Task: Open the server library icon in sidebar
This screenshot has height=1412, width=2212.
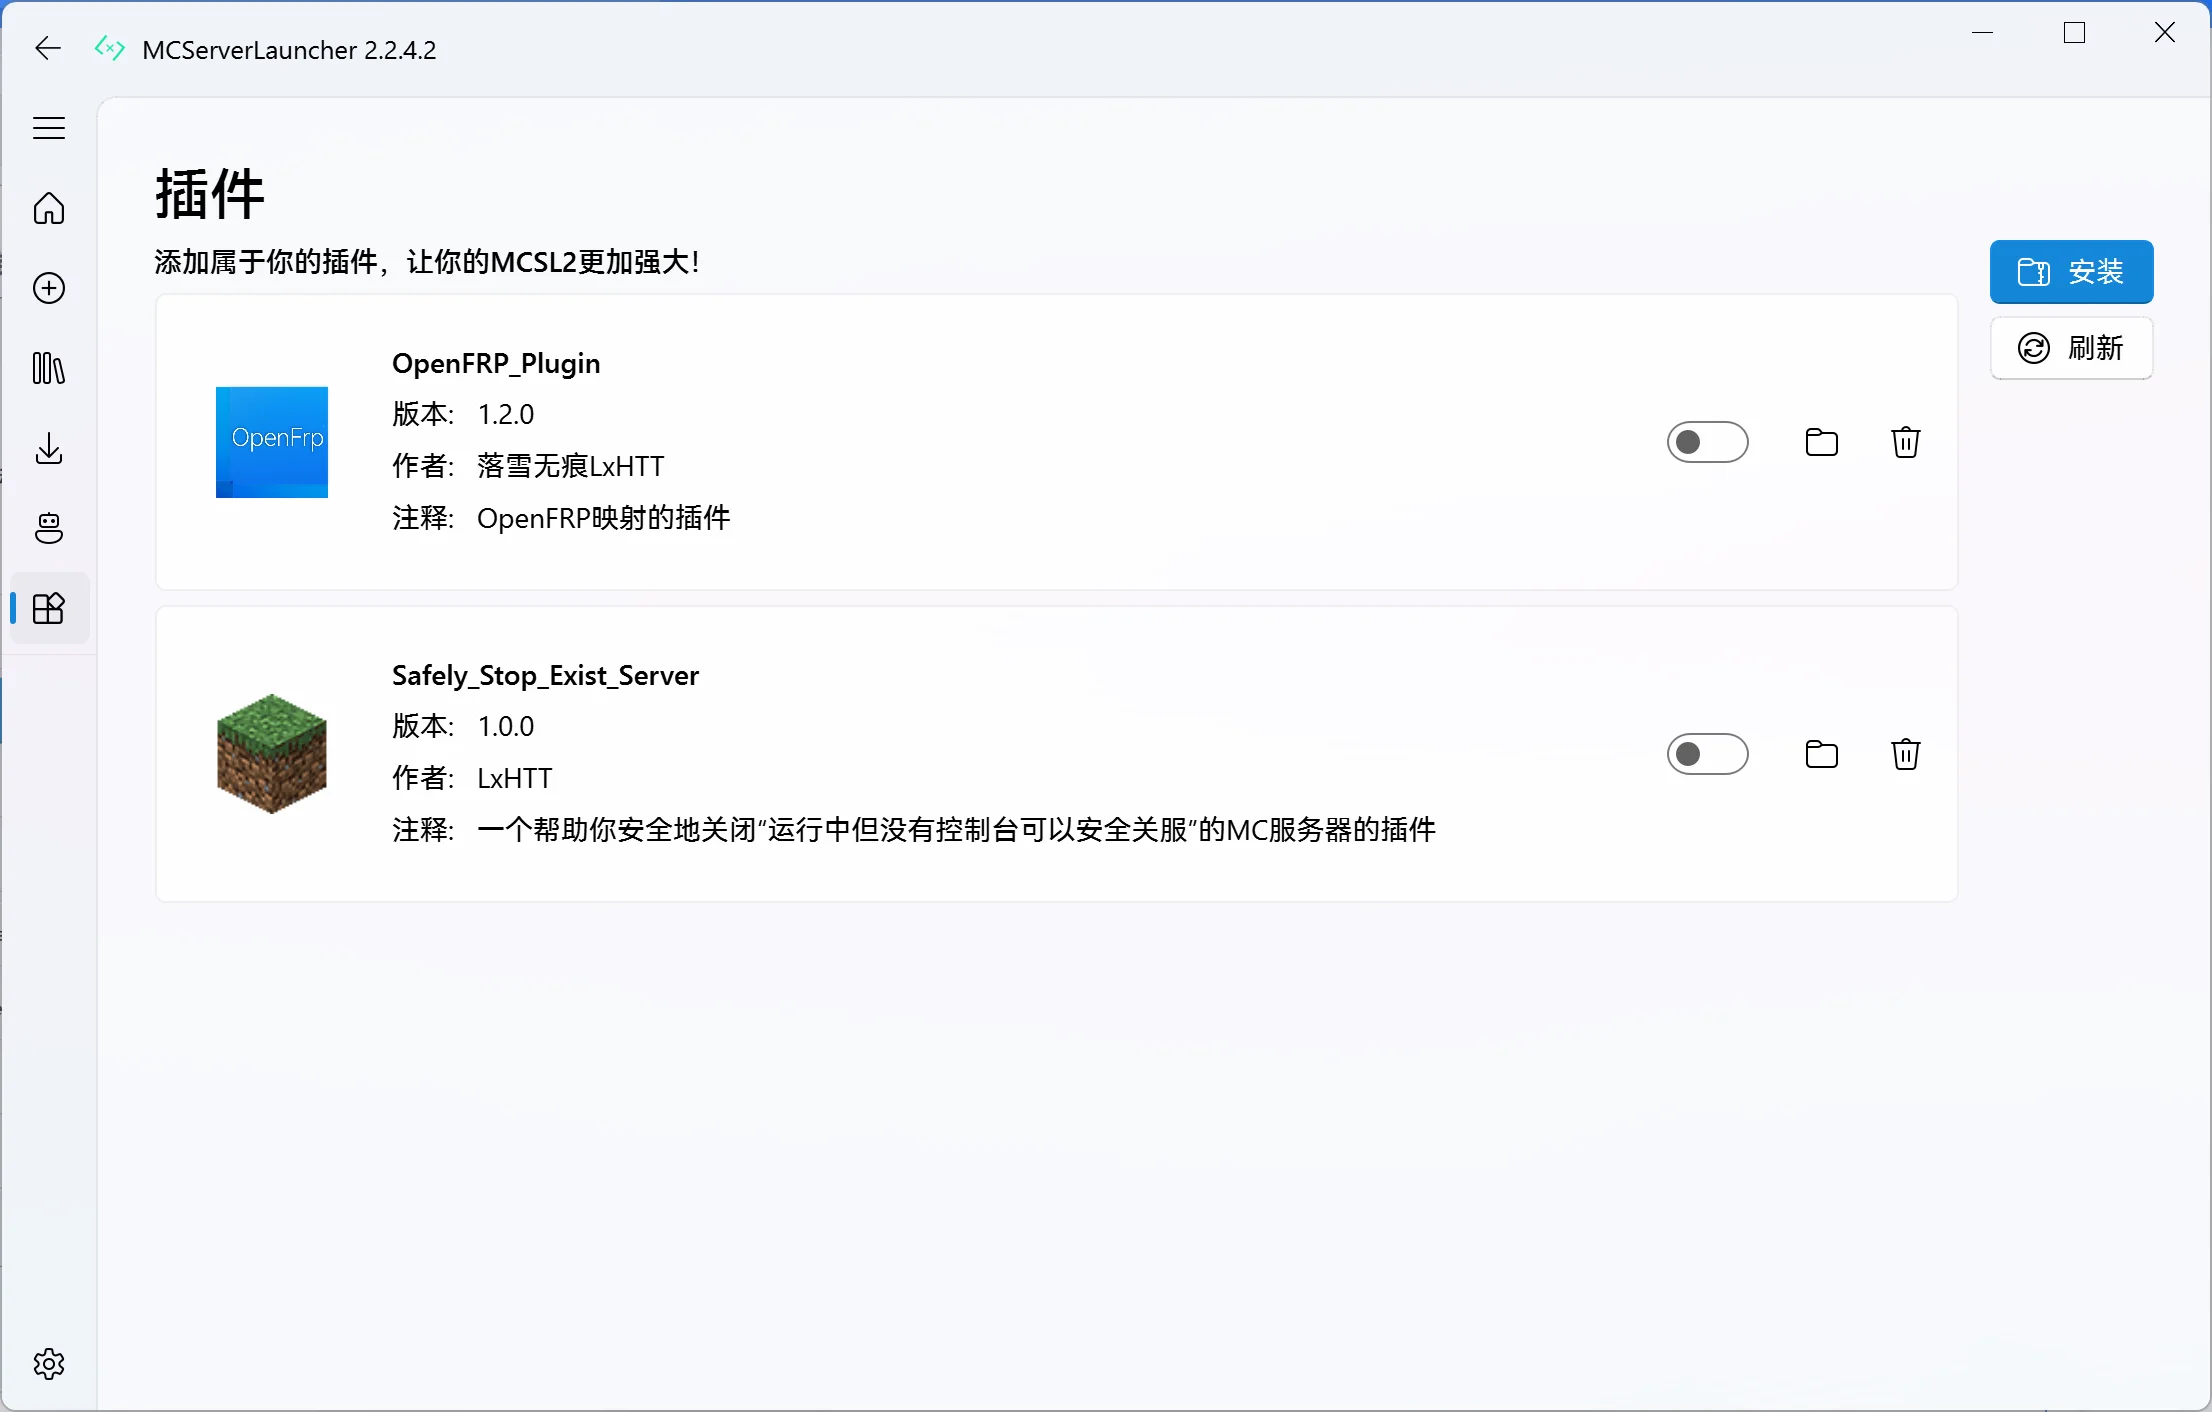Action: coord(48,368)
